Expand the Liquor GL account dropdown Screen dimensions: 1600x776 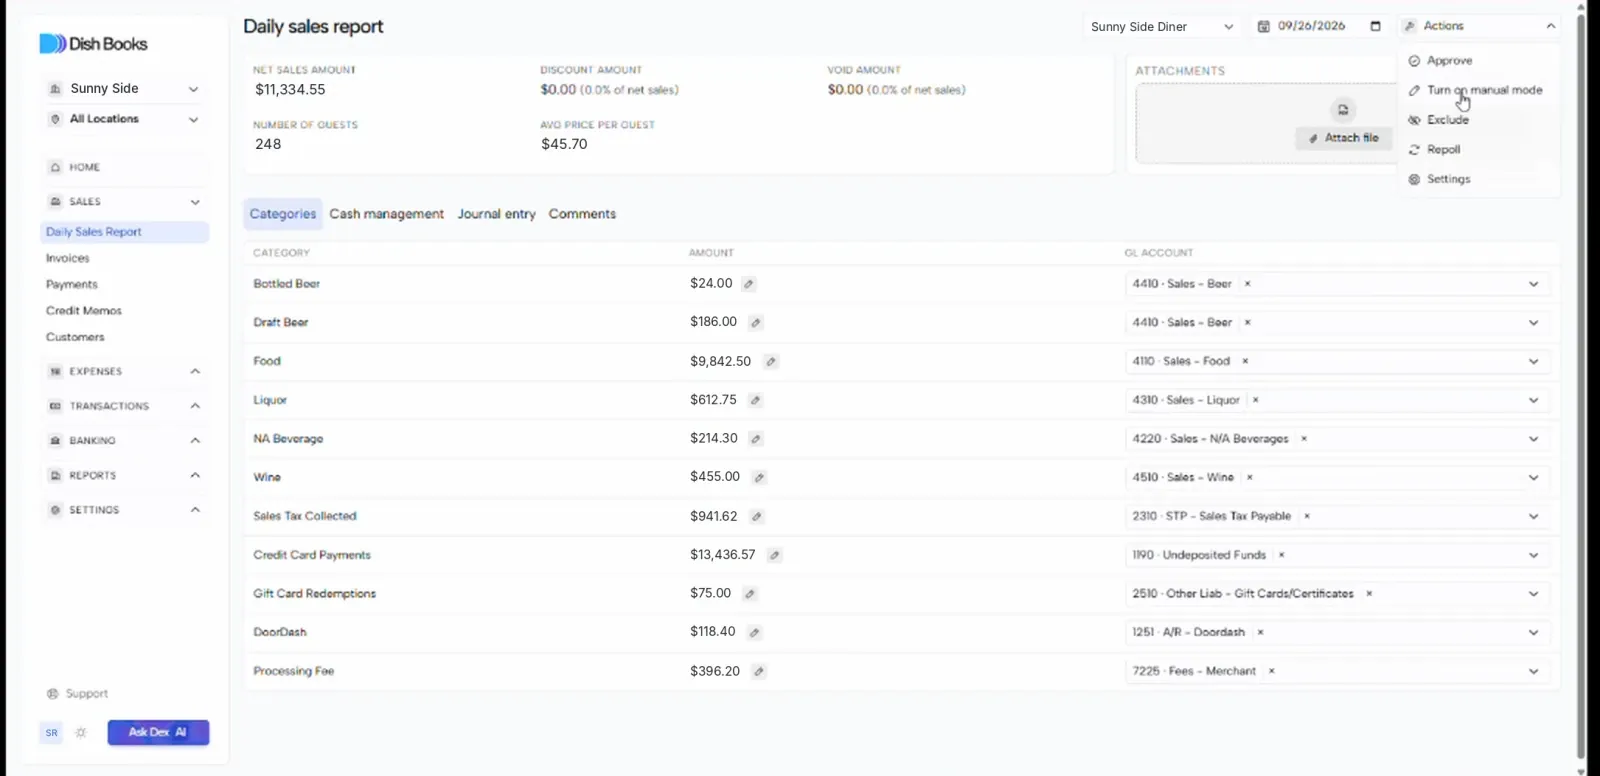tap(1534, 400)
